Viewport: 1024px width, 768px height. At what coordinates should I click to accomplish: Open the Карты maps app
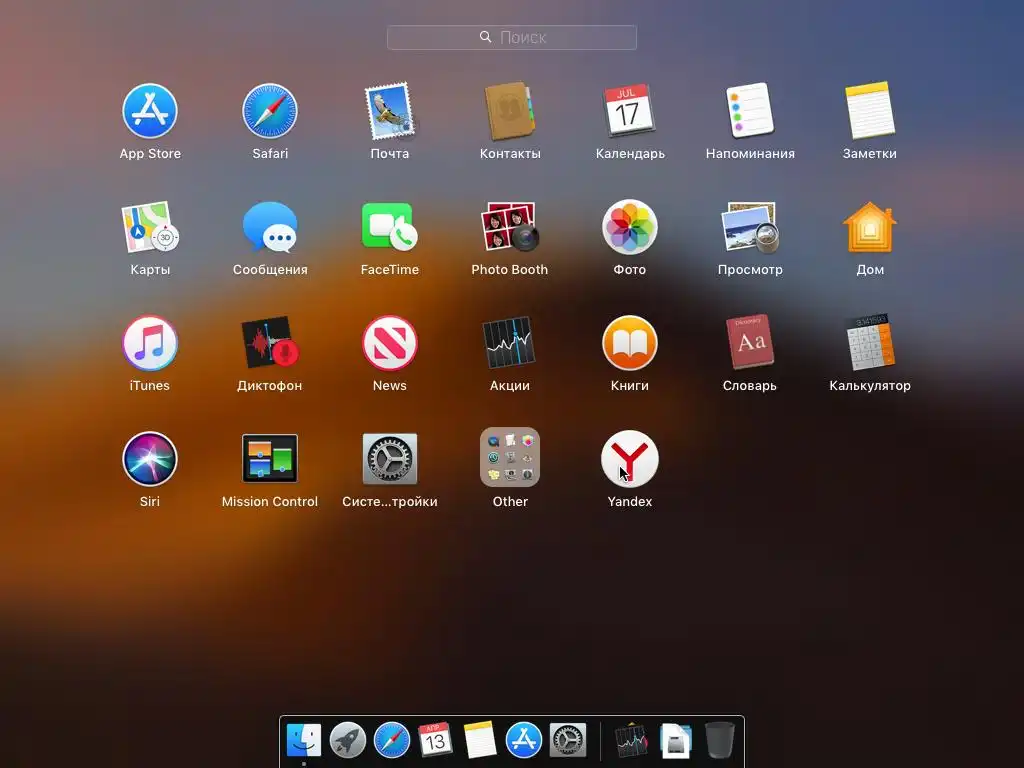[150, 227]
